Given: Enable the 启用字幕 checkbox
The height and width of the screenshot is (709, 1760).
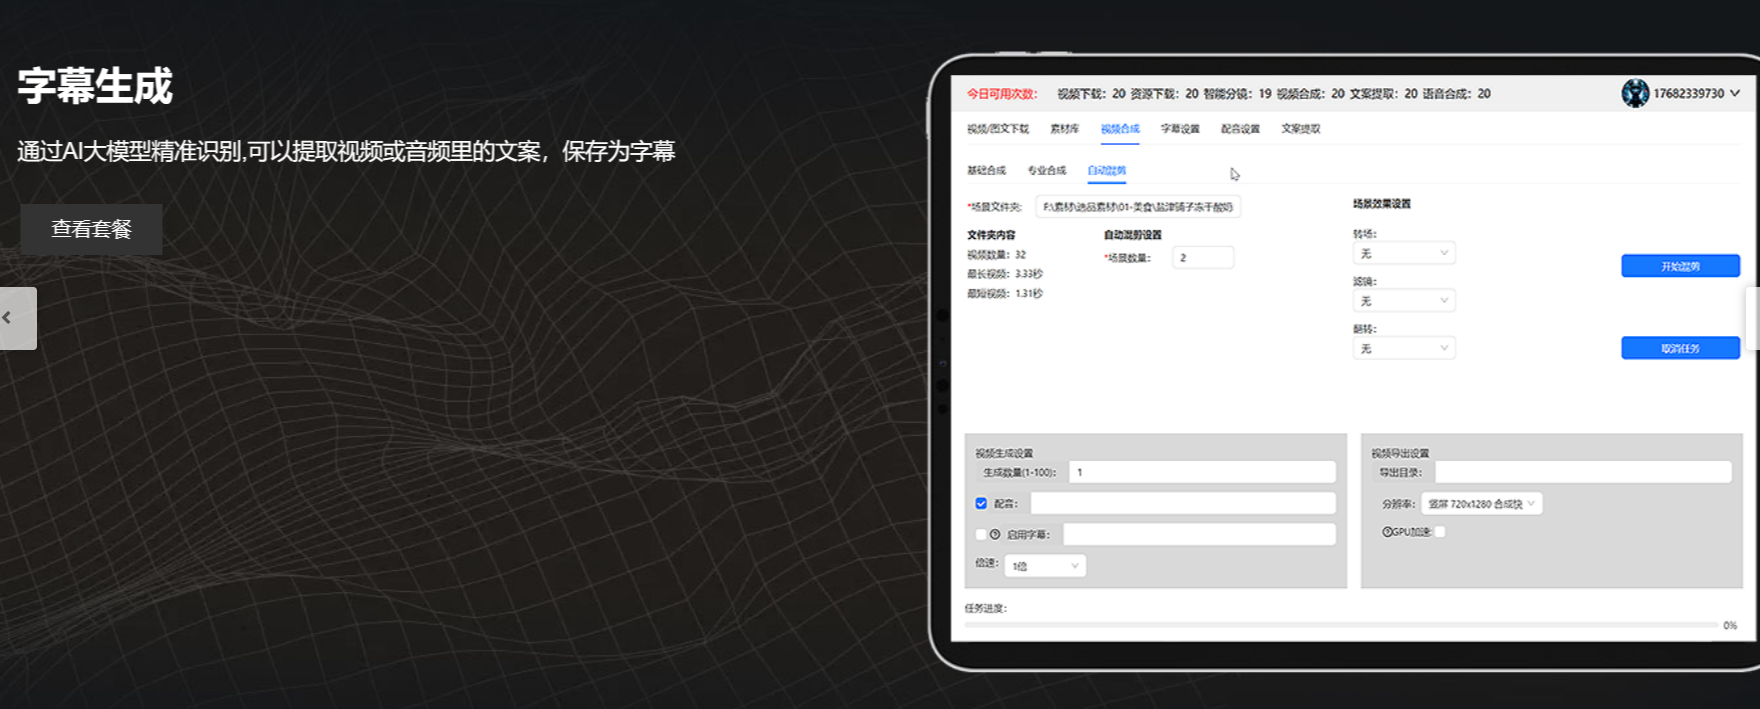Looking at the screenshot, I should tap(981, 534).
